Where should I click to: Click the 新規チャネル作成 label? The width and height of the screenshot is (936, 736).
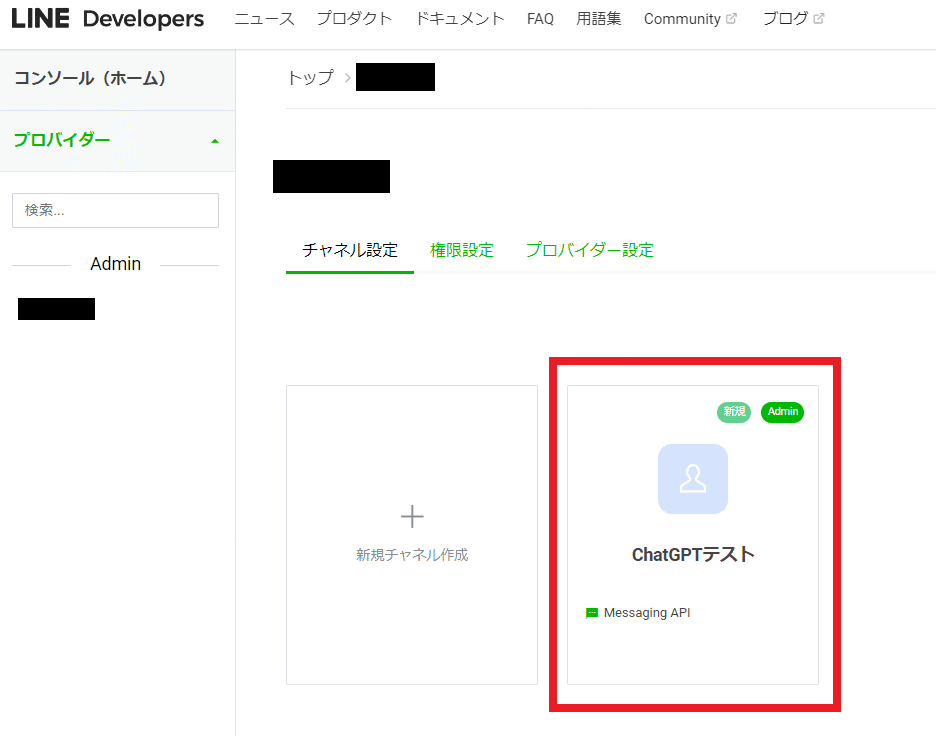point(412,555)
